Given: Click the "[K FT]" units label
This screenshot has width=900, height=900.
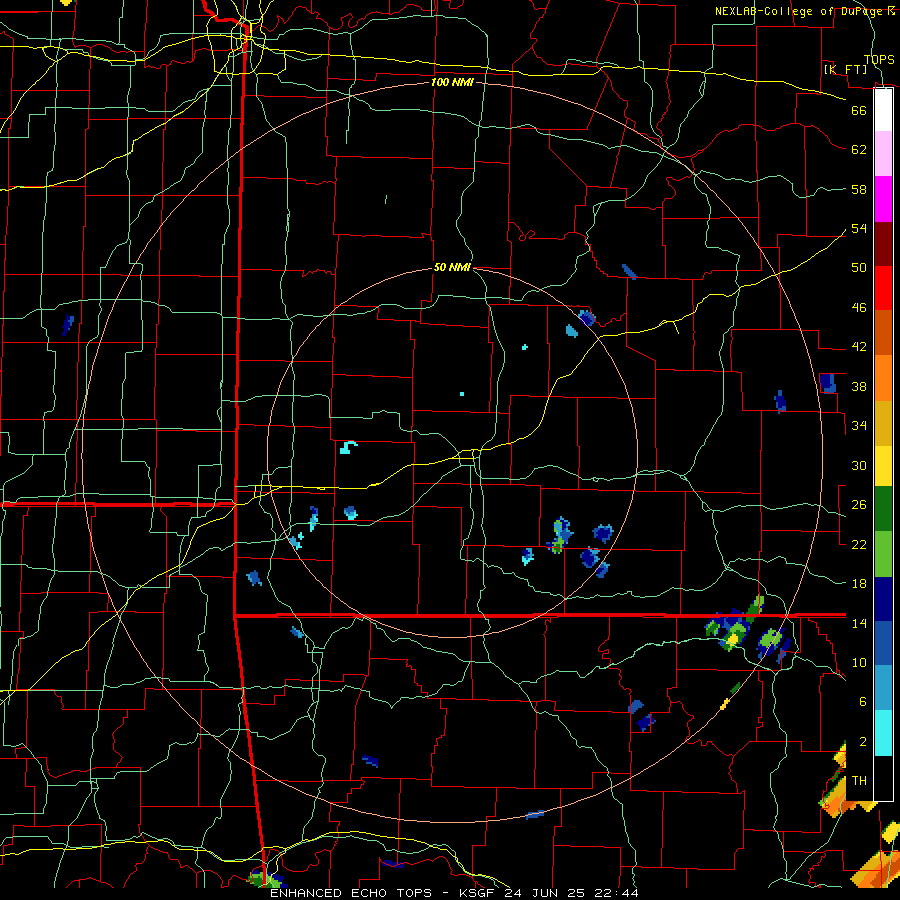Looking at the screenshot, I should [x=845, y=69].
